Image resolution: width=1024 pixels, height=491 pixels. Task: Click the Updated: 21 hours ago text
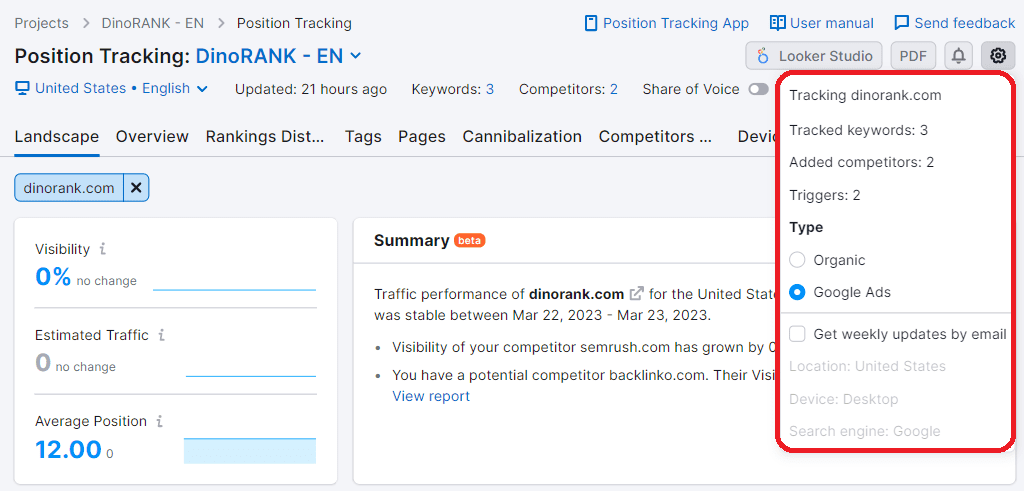pos(311,89)
